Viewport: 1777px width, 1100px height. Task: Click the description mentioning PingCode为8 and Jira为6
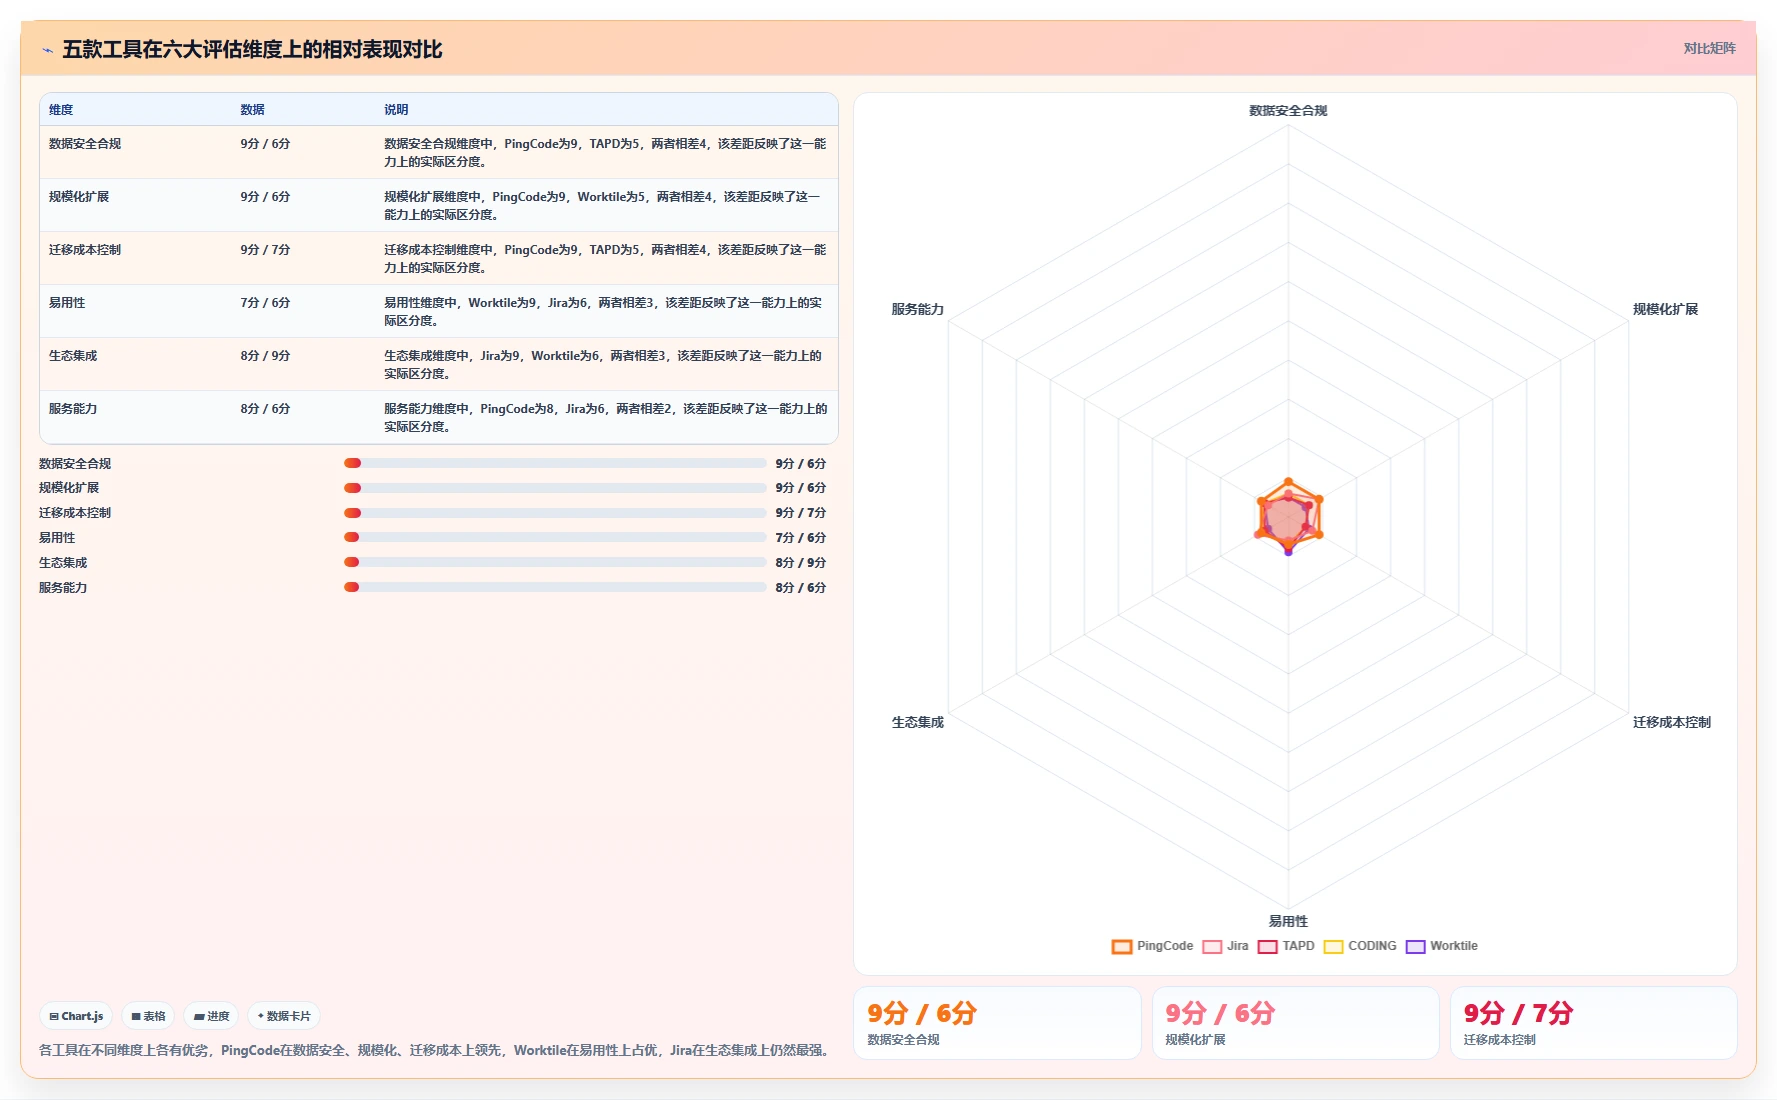pos(606,418)
